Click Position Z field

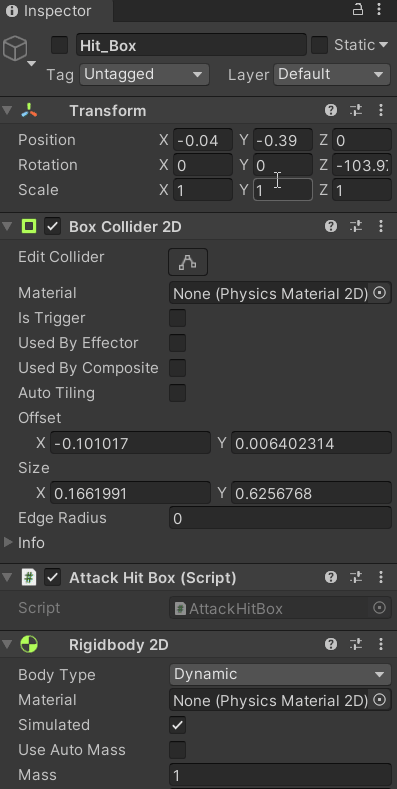(x=362, y=140)
